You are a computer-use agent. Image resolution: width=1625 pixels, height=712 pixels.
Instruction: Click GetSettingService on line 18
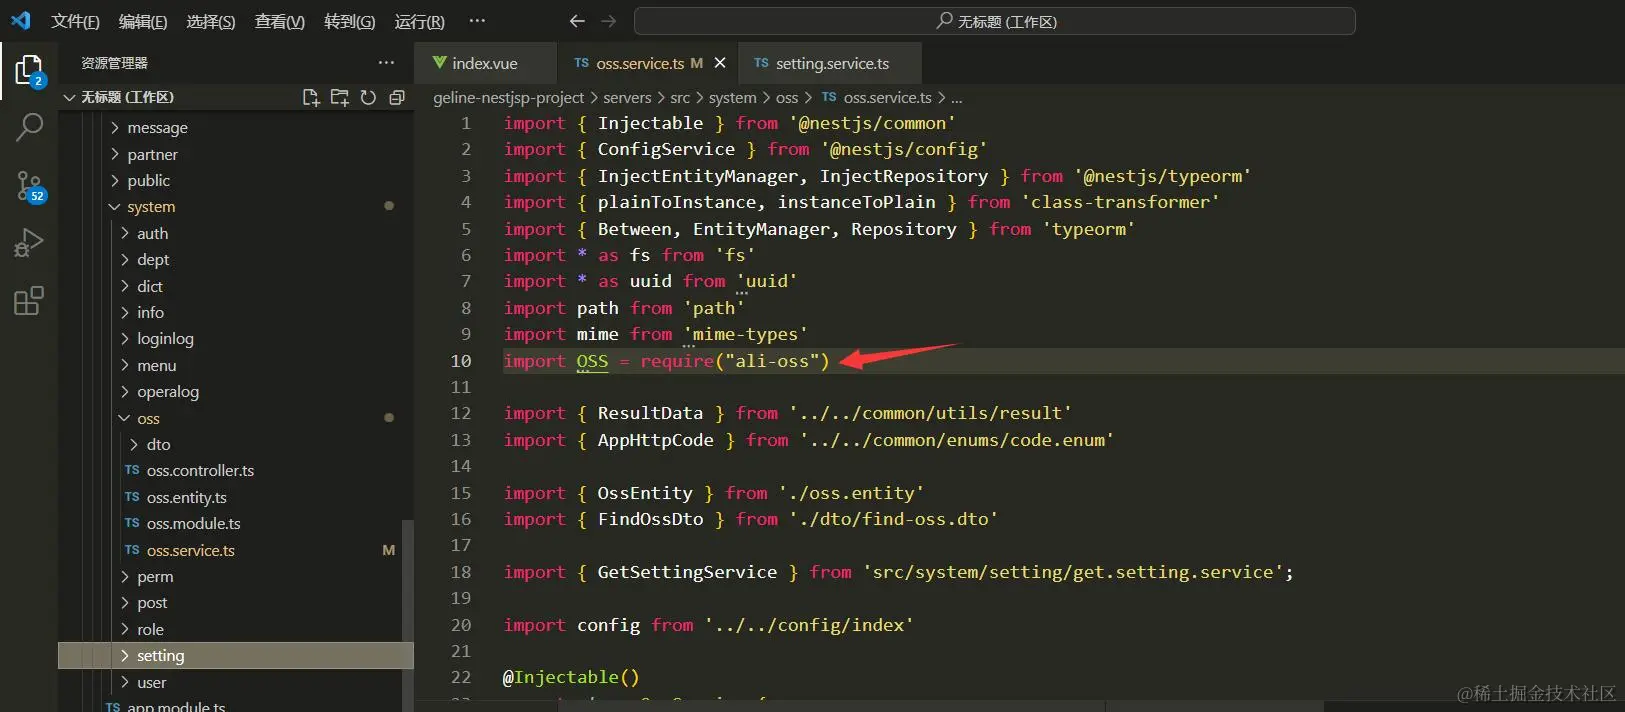(x=687, y=572)
